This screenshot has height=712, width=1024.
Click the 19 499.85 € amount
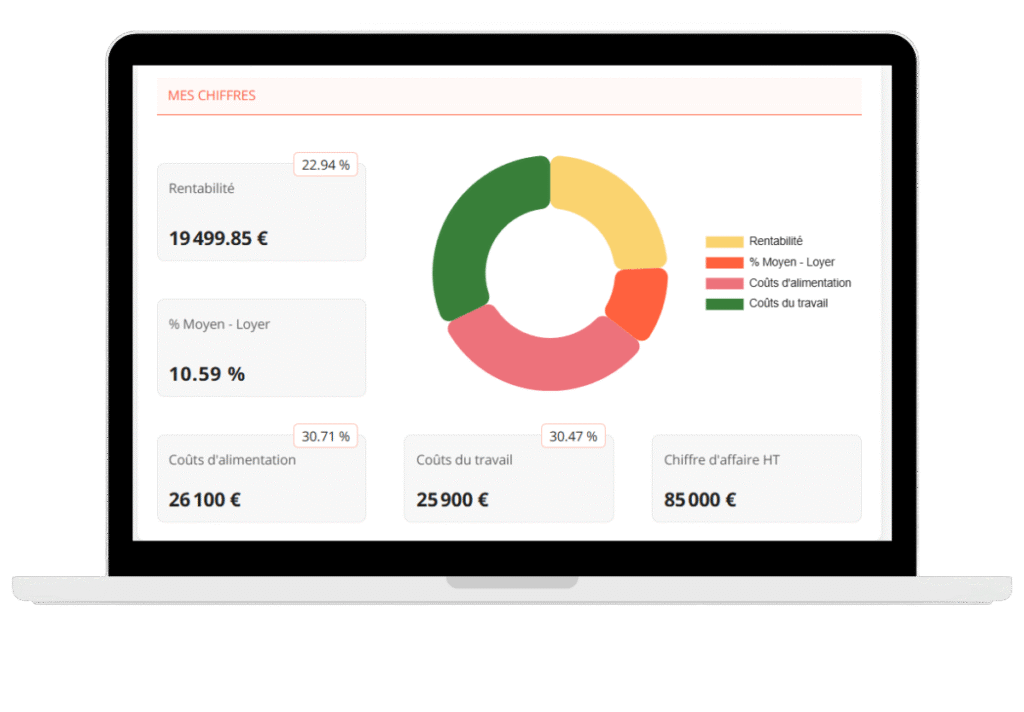(218, 238)
